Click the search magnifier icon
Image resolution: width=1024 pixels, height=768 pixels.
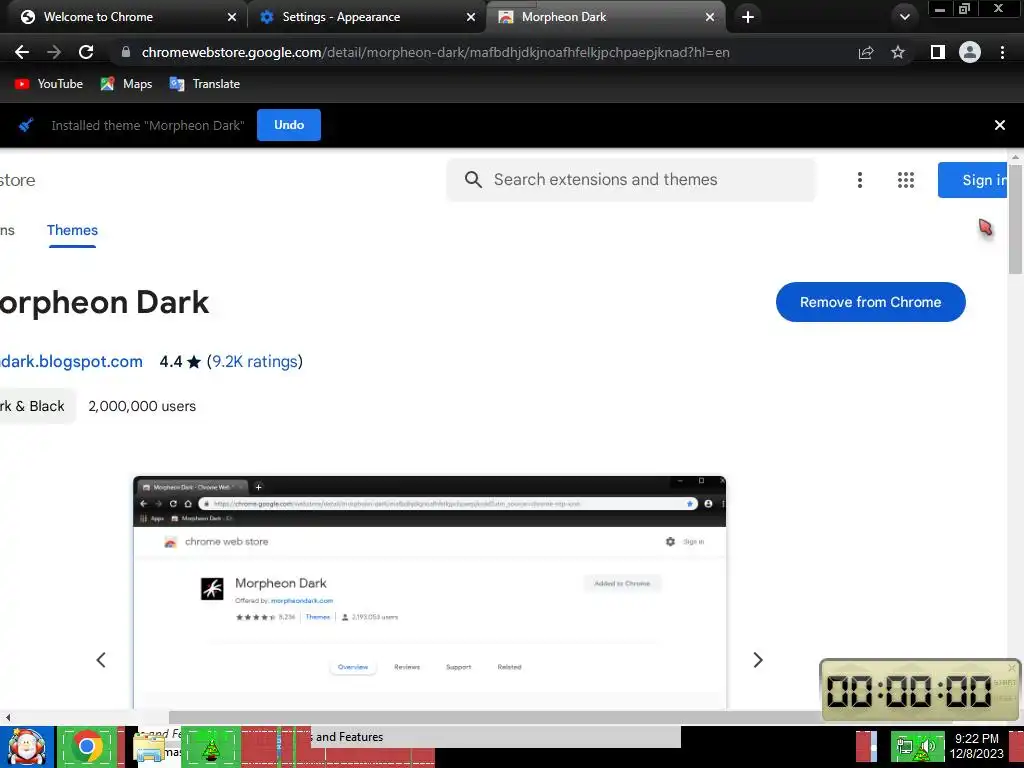(x=473, y=180)
